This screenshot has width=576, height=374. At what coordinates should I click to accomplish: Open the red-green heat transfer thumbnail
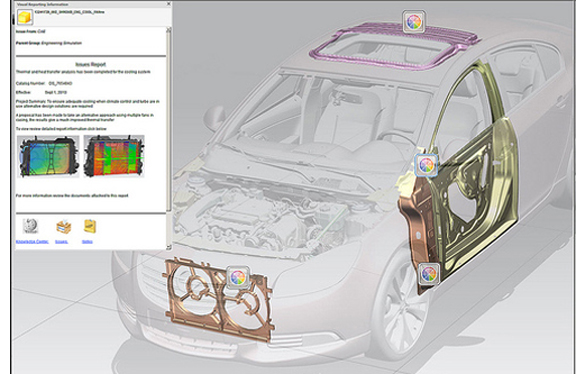[114, 156]
